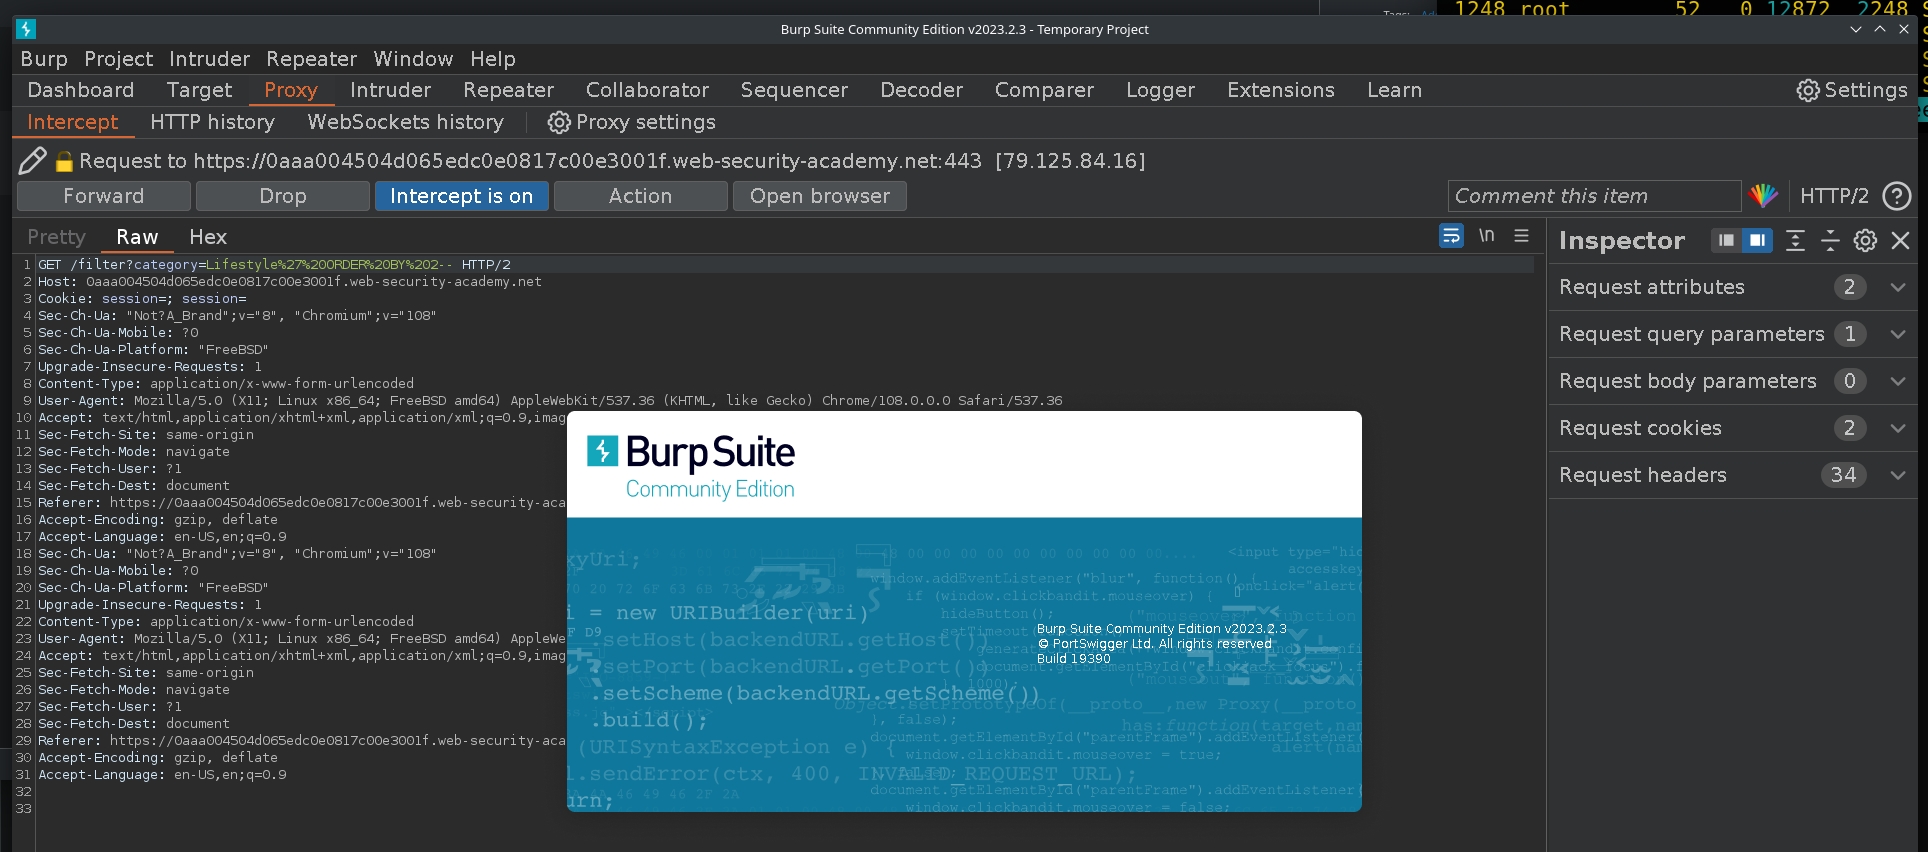Screen dimensions: 1928x852
Task: Open the help question mark icon
Action: point(1896,196)
